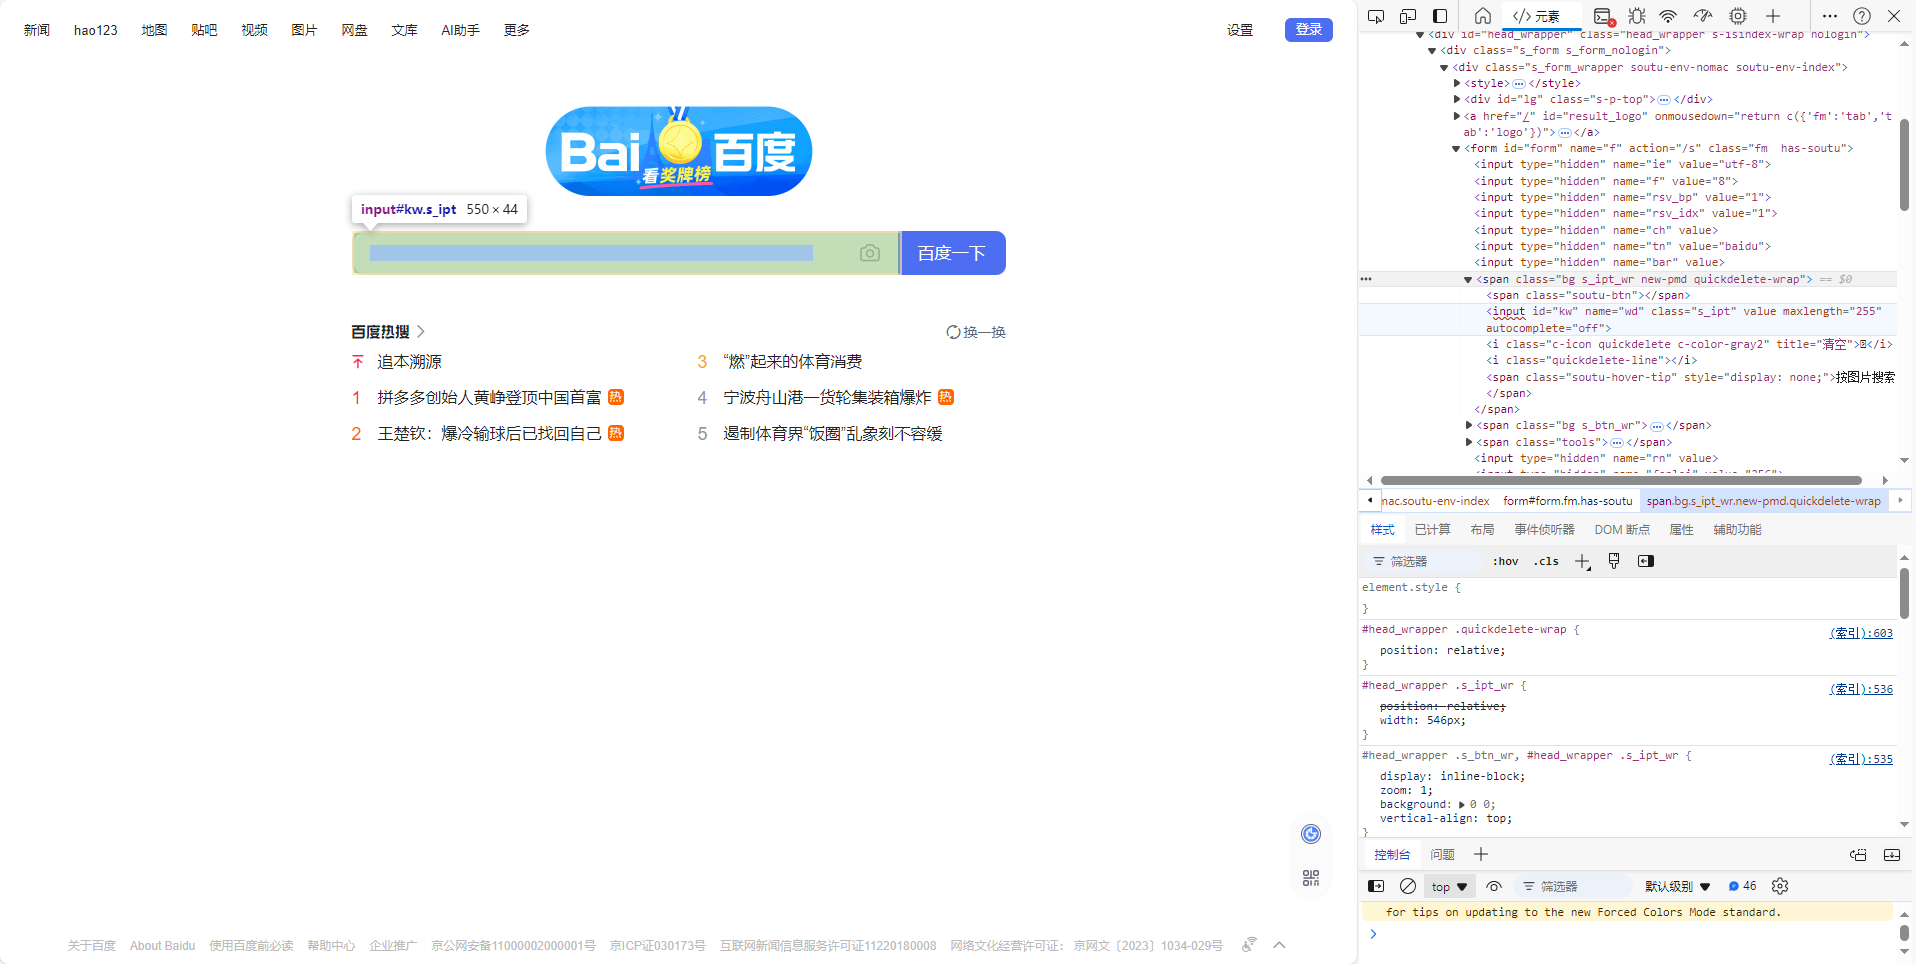Image resolution: width=1916 pixels, height=964 pixels.
Task: Open the Sources bug debugger icon
Action: (1637, 16)
